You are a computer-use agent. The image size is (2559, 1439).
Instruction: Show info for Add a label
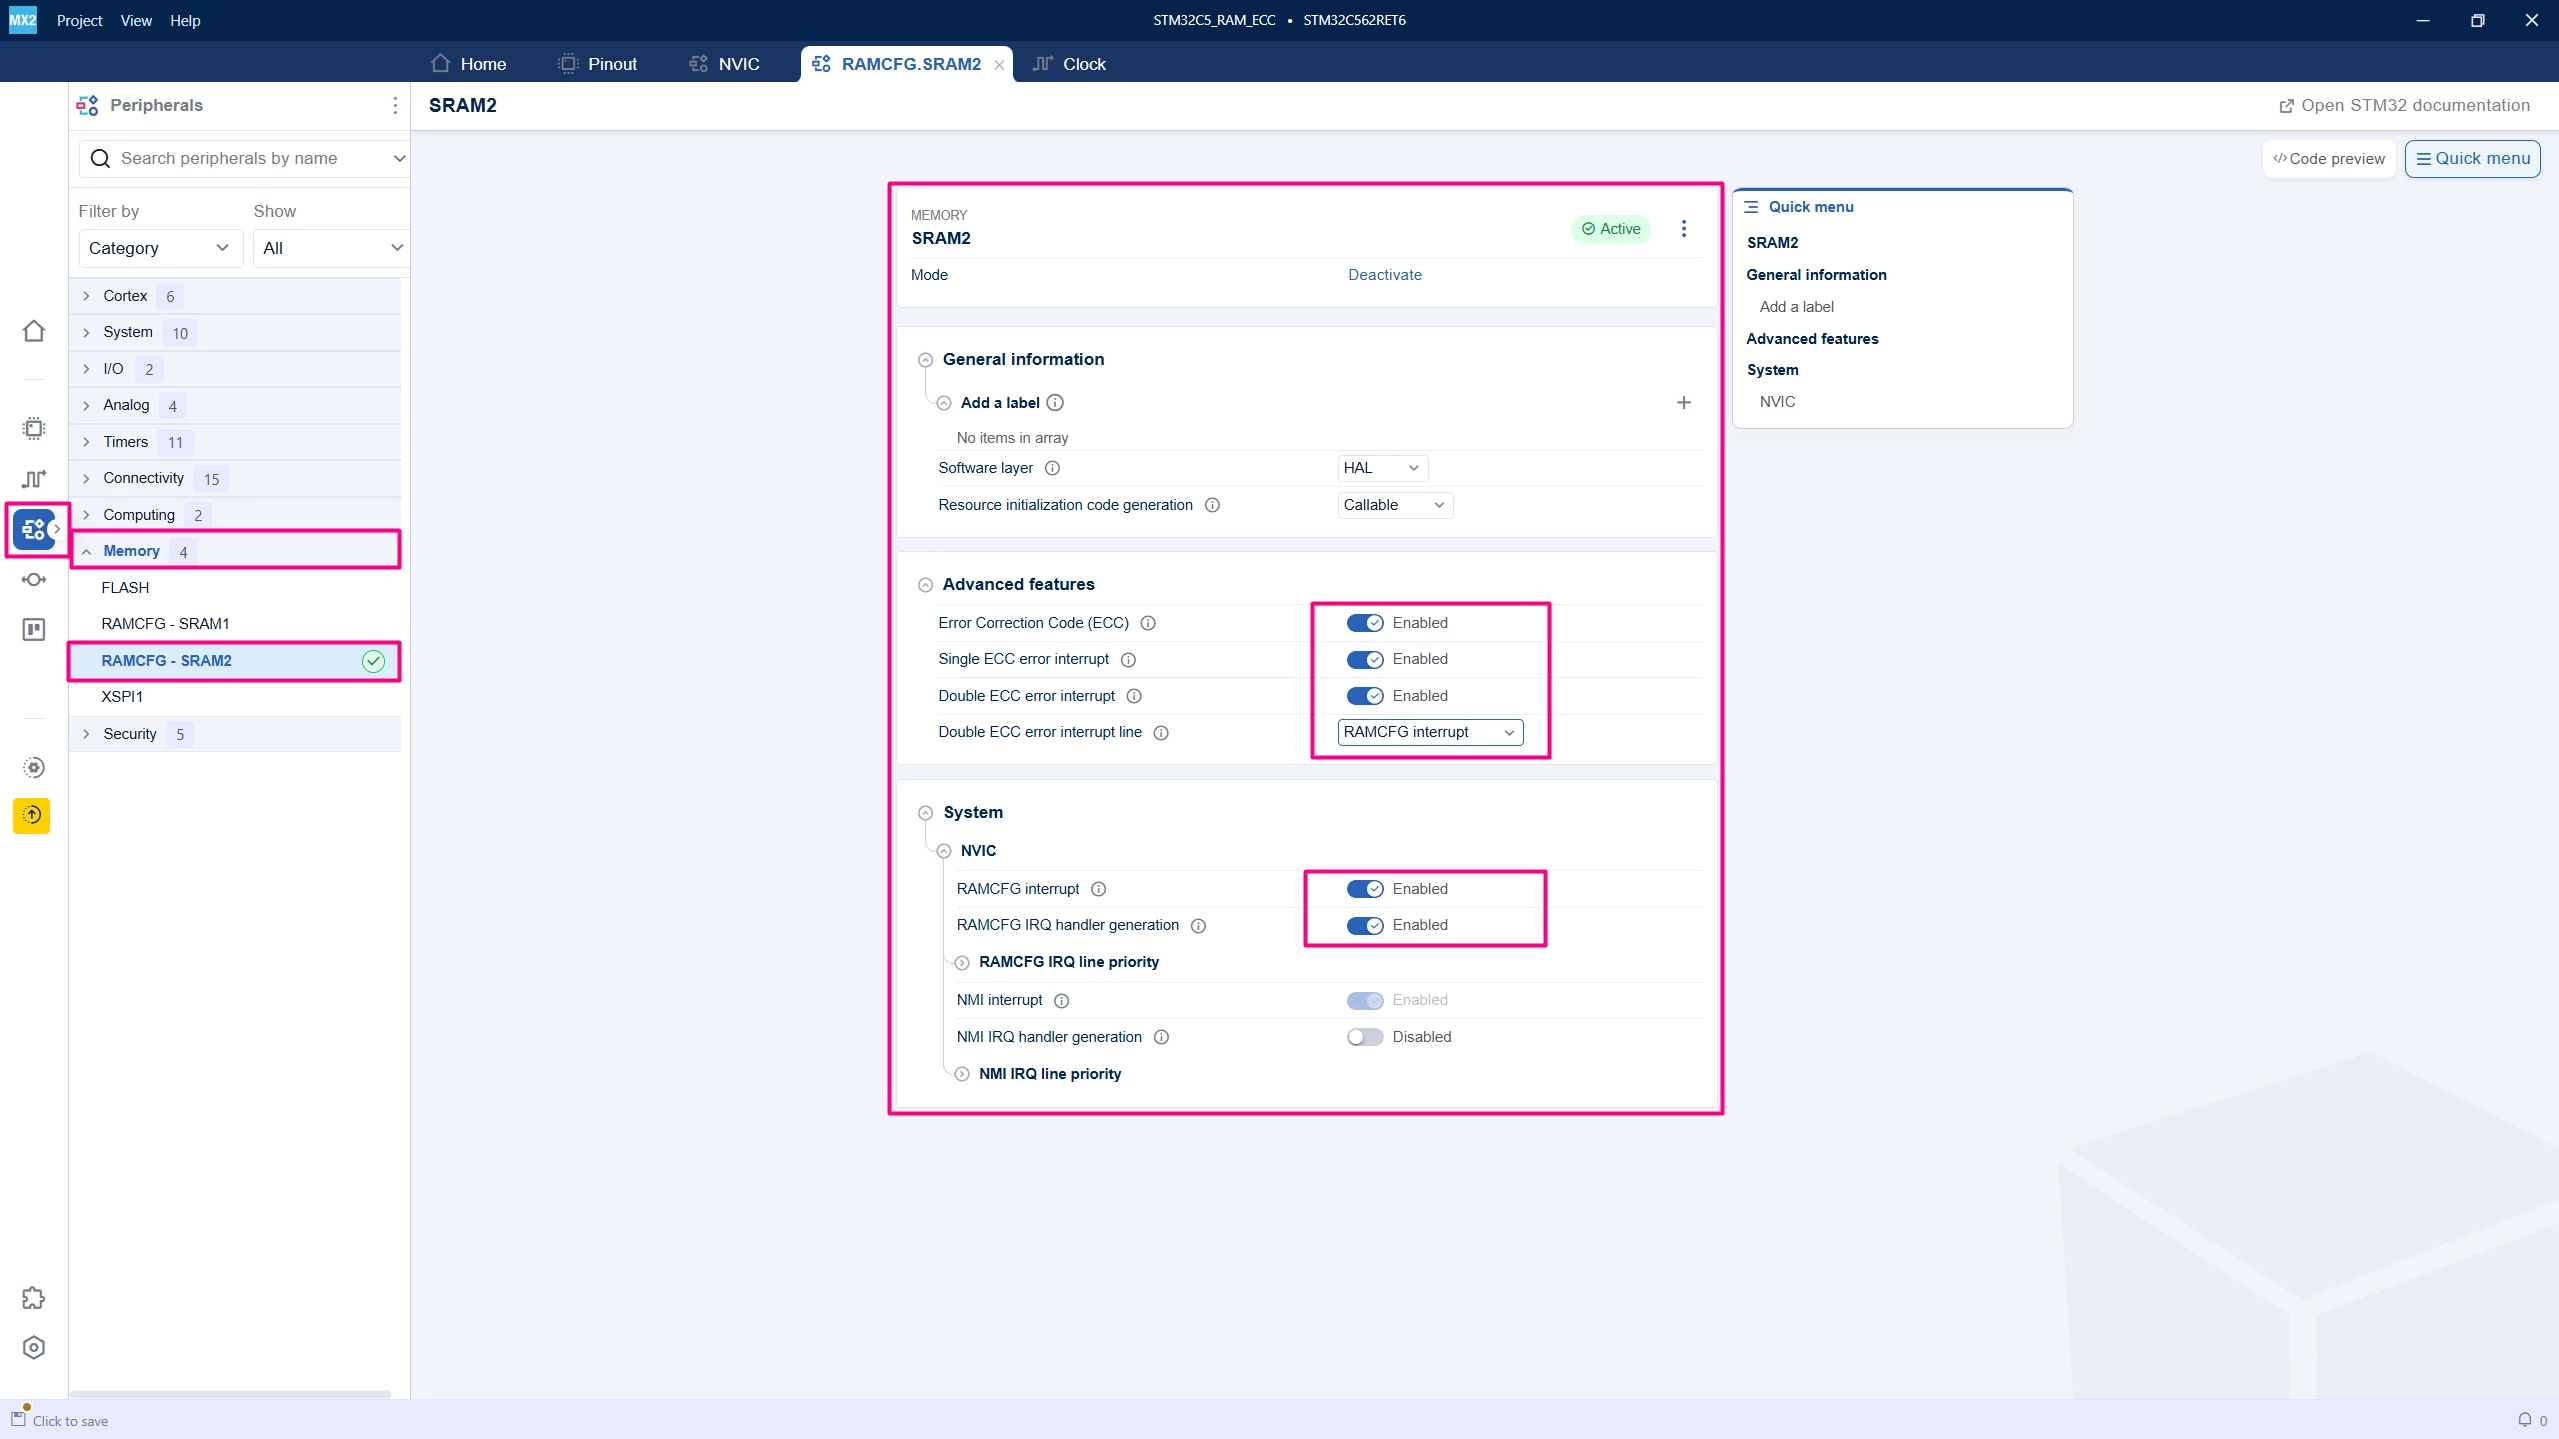[x=1055, y=402]
